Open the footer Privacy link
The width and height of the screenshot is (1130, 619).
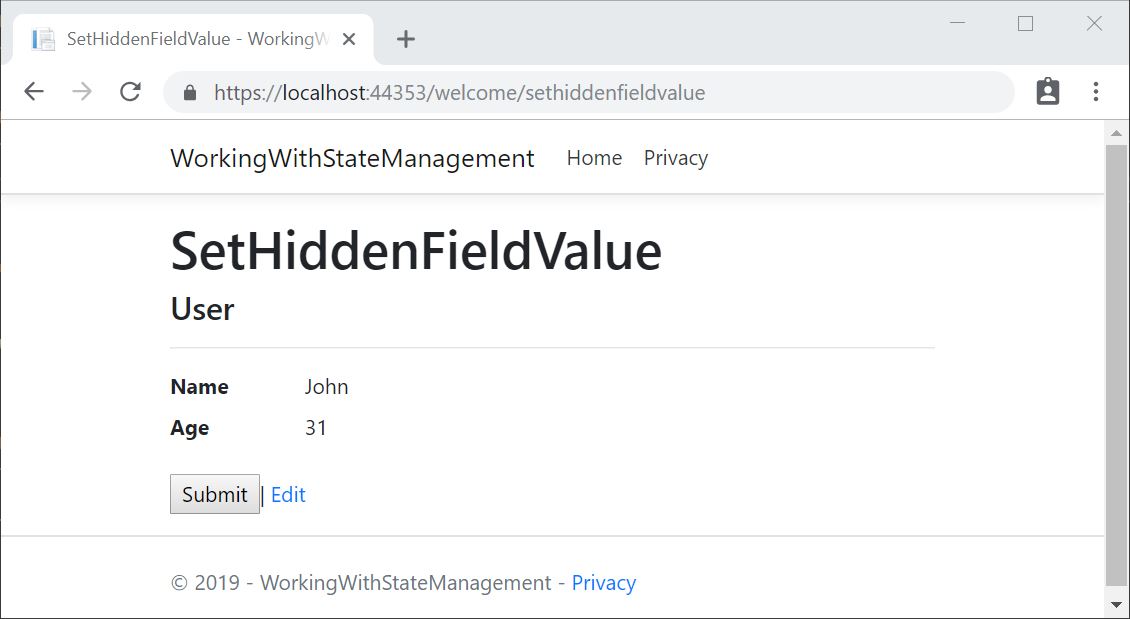coord(604,582)
